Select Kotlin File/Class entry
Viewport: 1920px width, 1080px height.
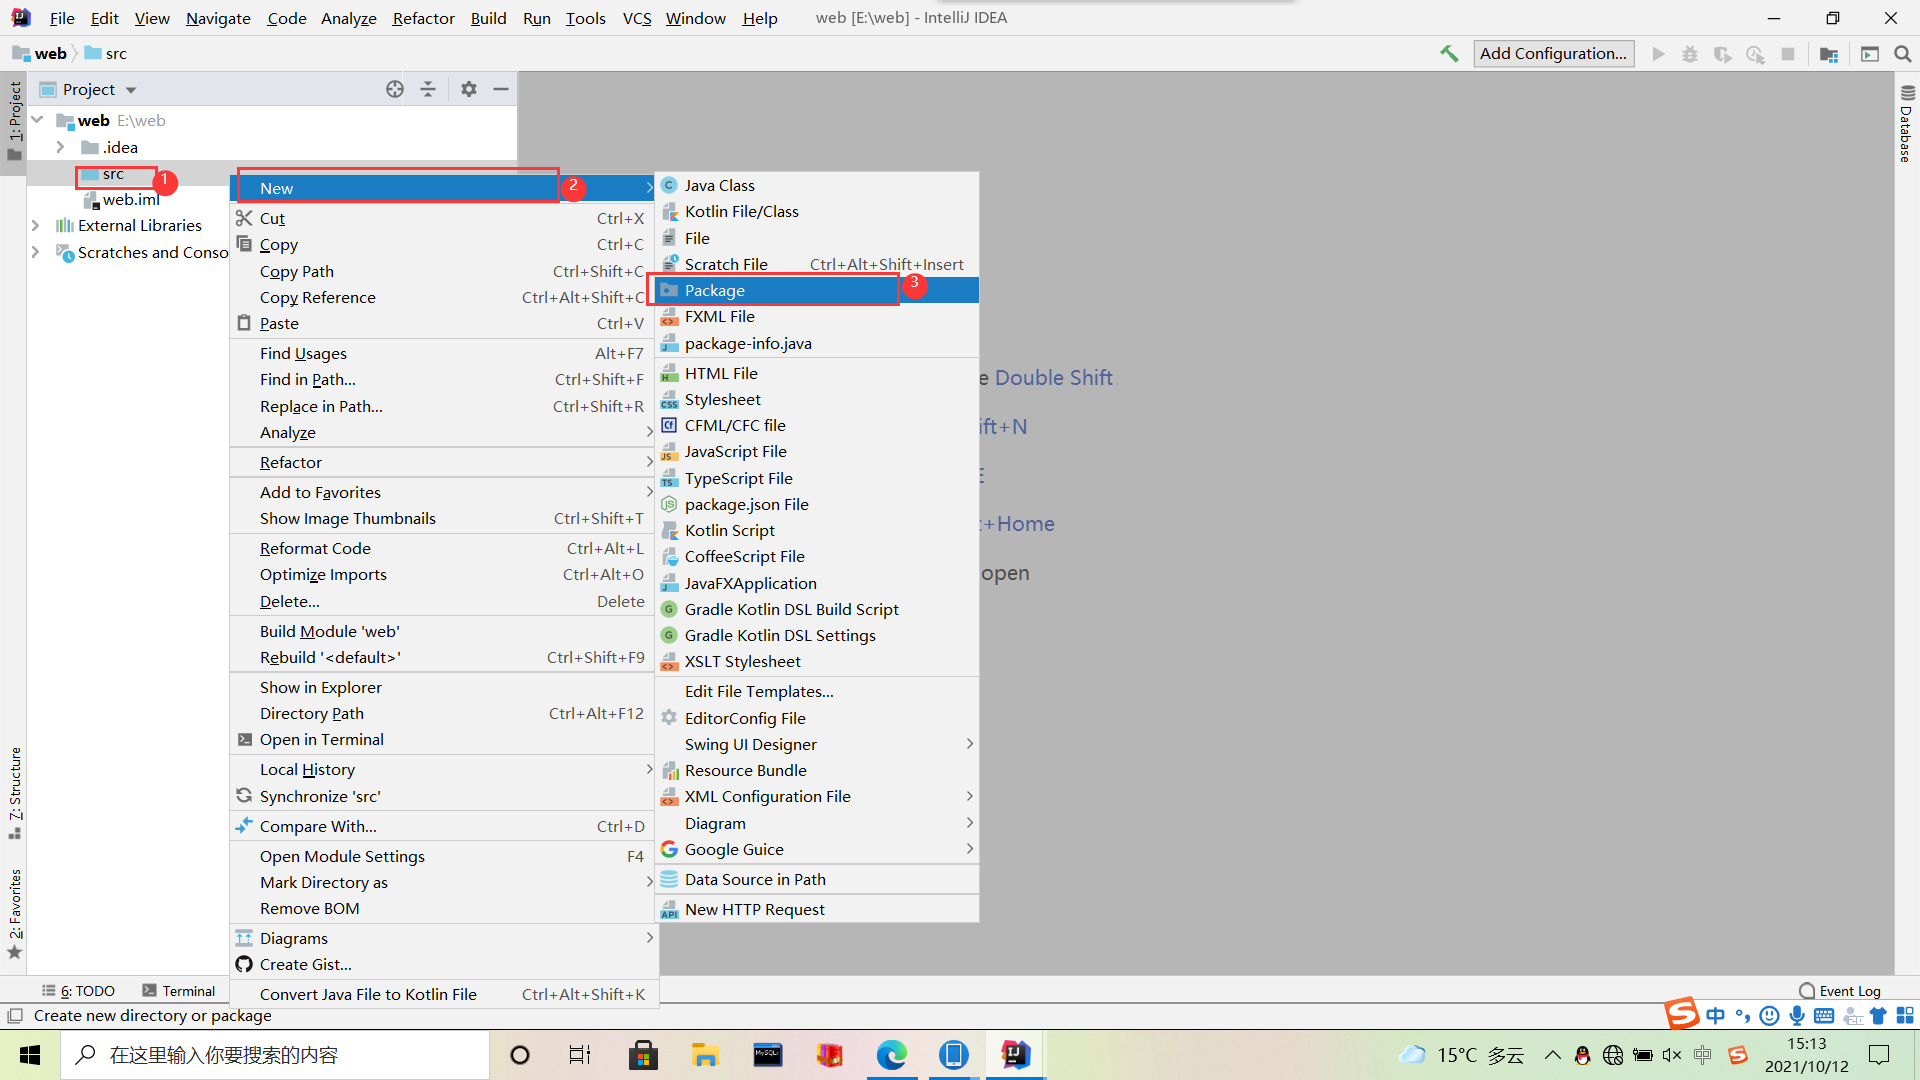(x=817, y=211)
